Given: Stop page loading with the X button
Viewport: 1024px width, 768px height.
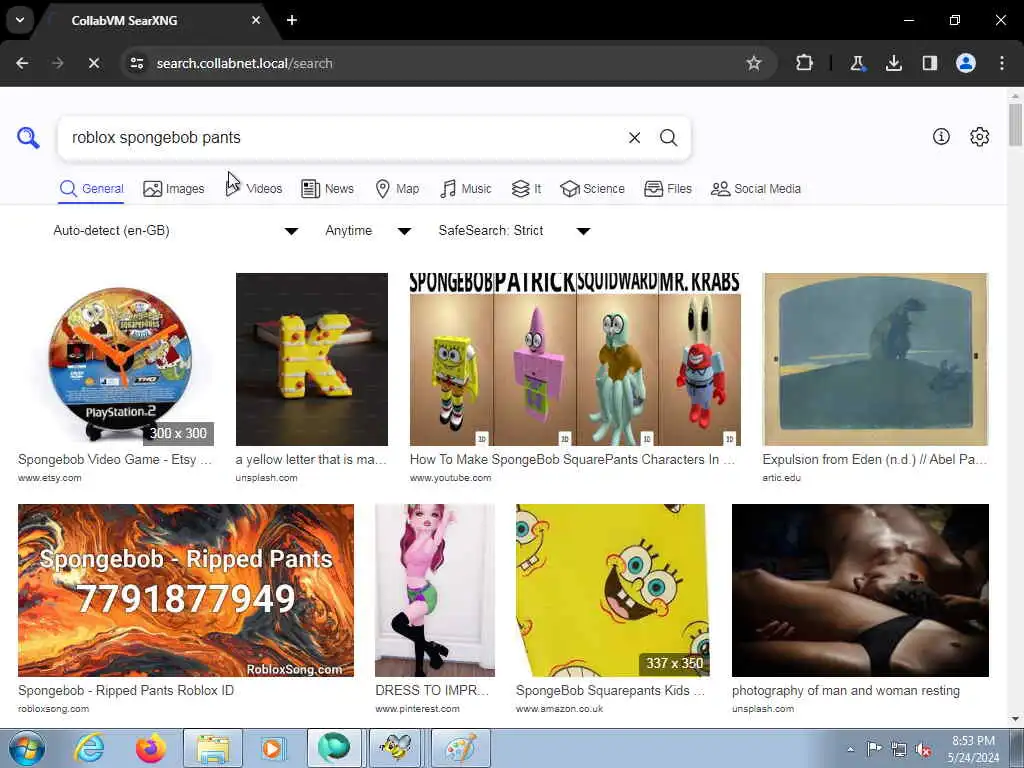Looking at the screenshot, I should (x=93, y=63).
